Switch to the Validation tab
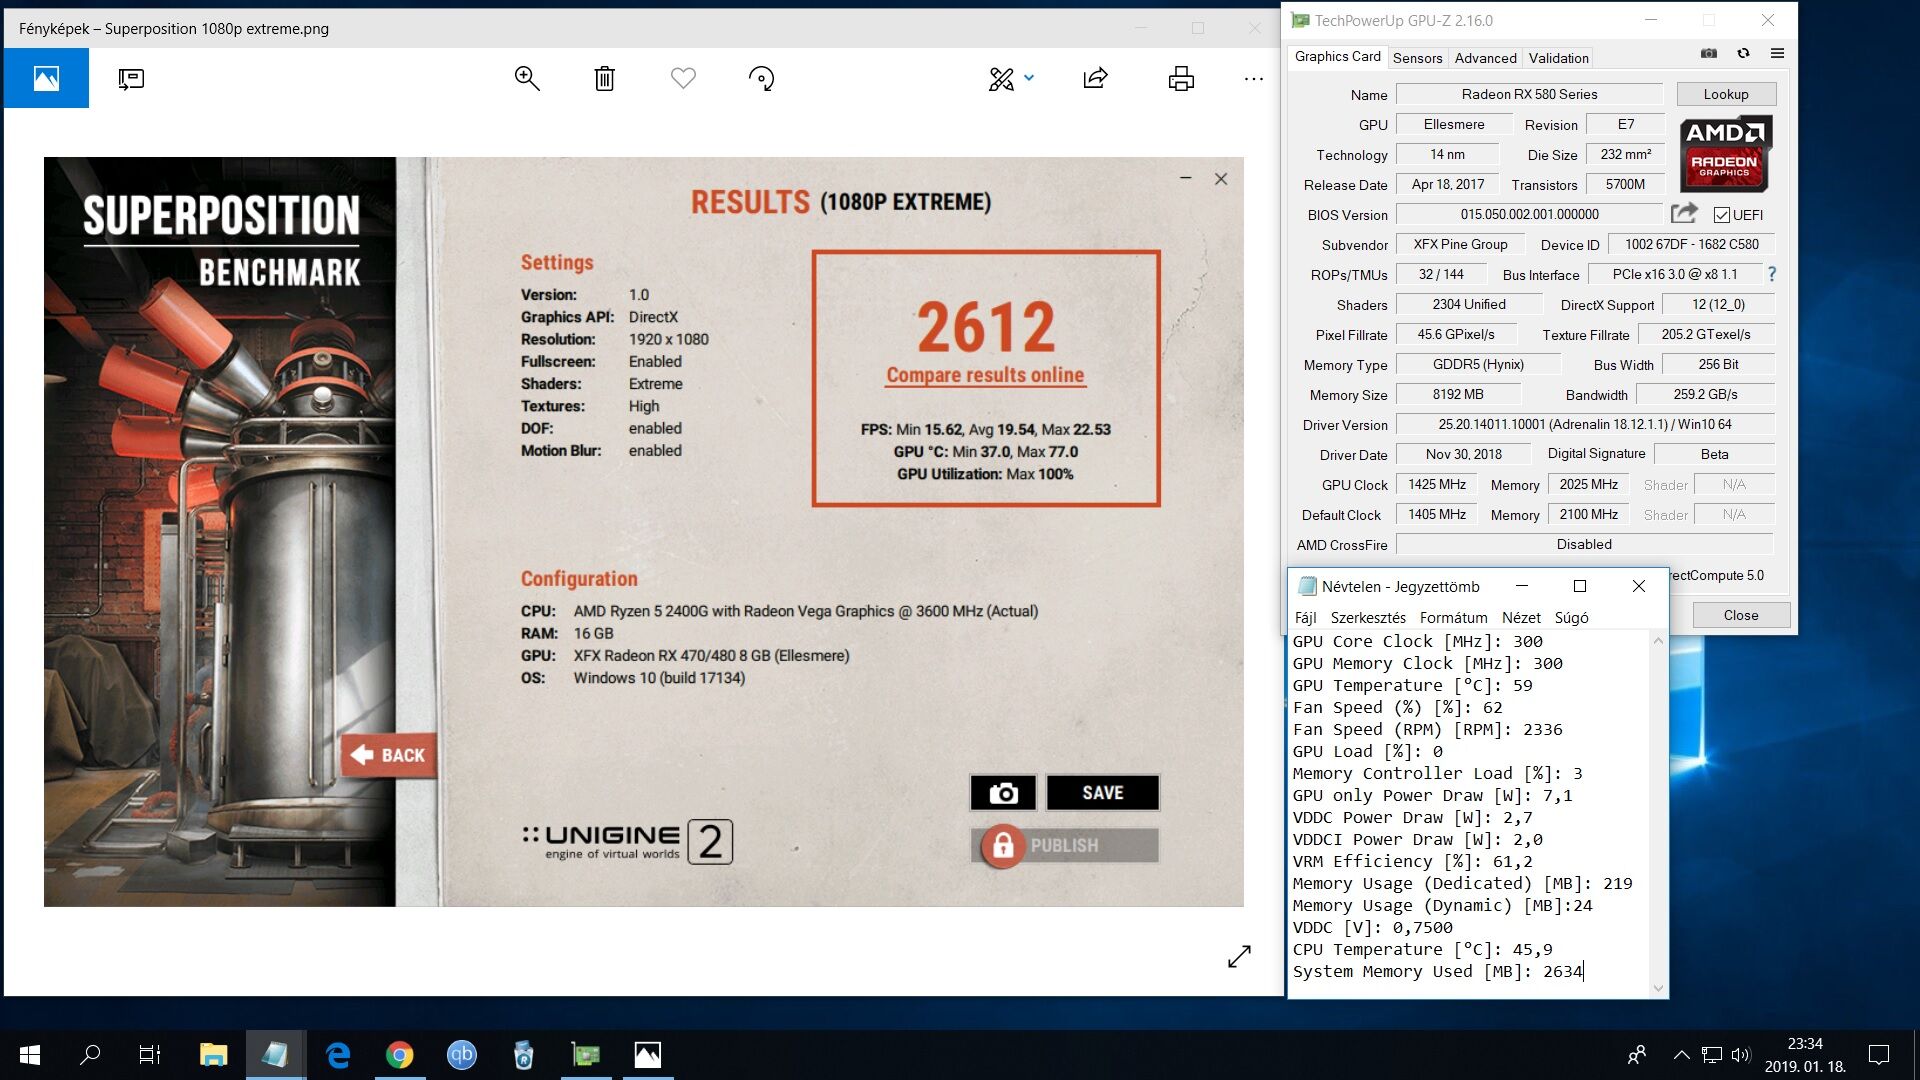 click(x=1558, y=58)
